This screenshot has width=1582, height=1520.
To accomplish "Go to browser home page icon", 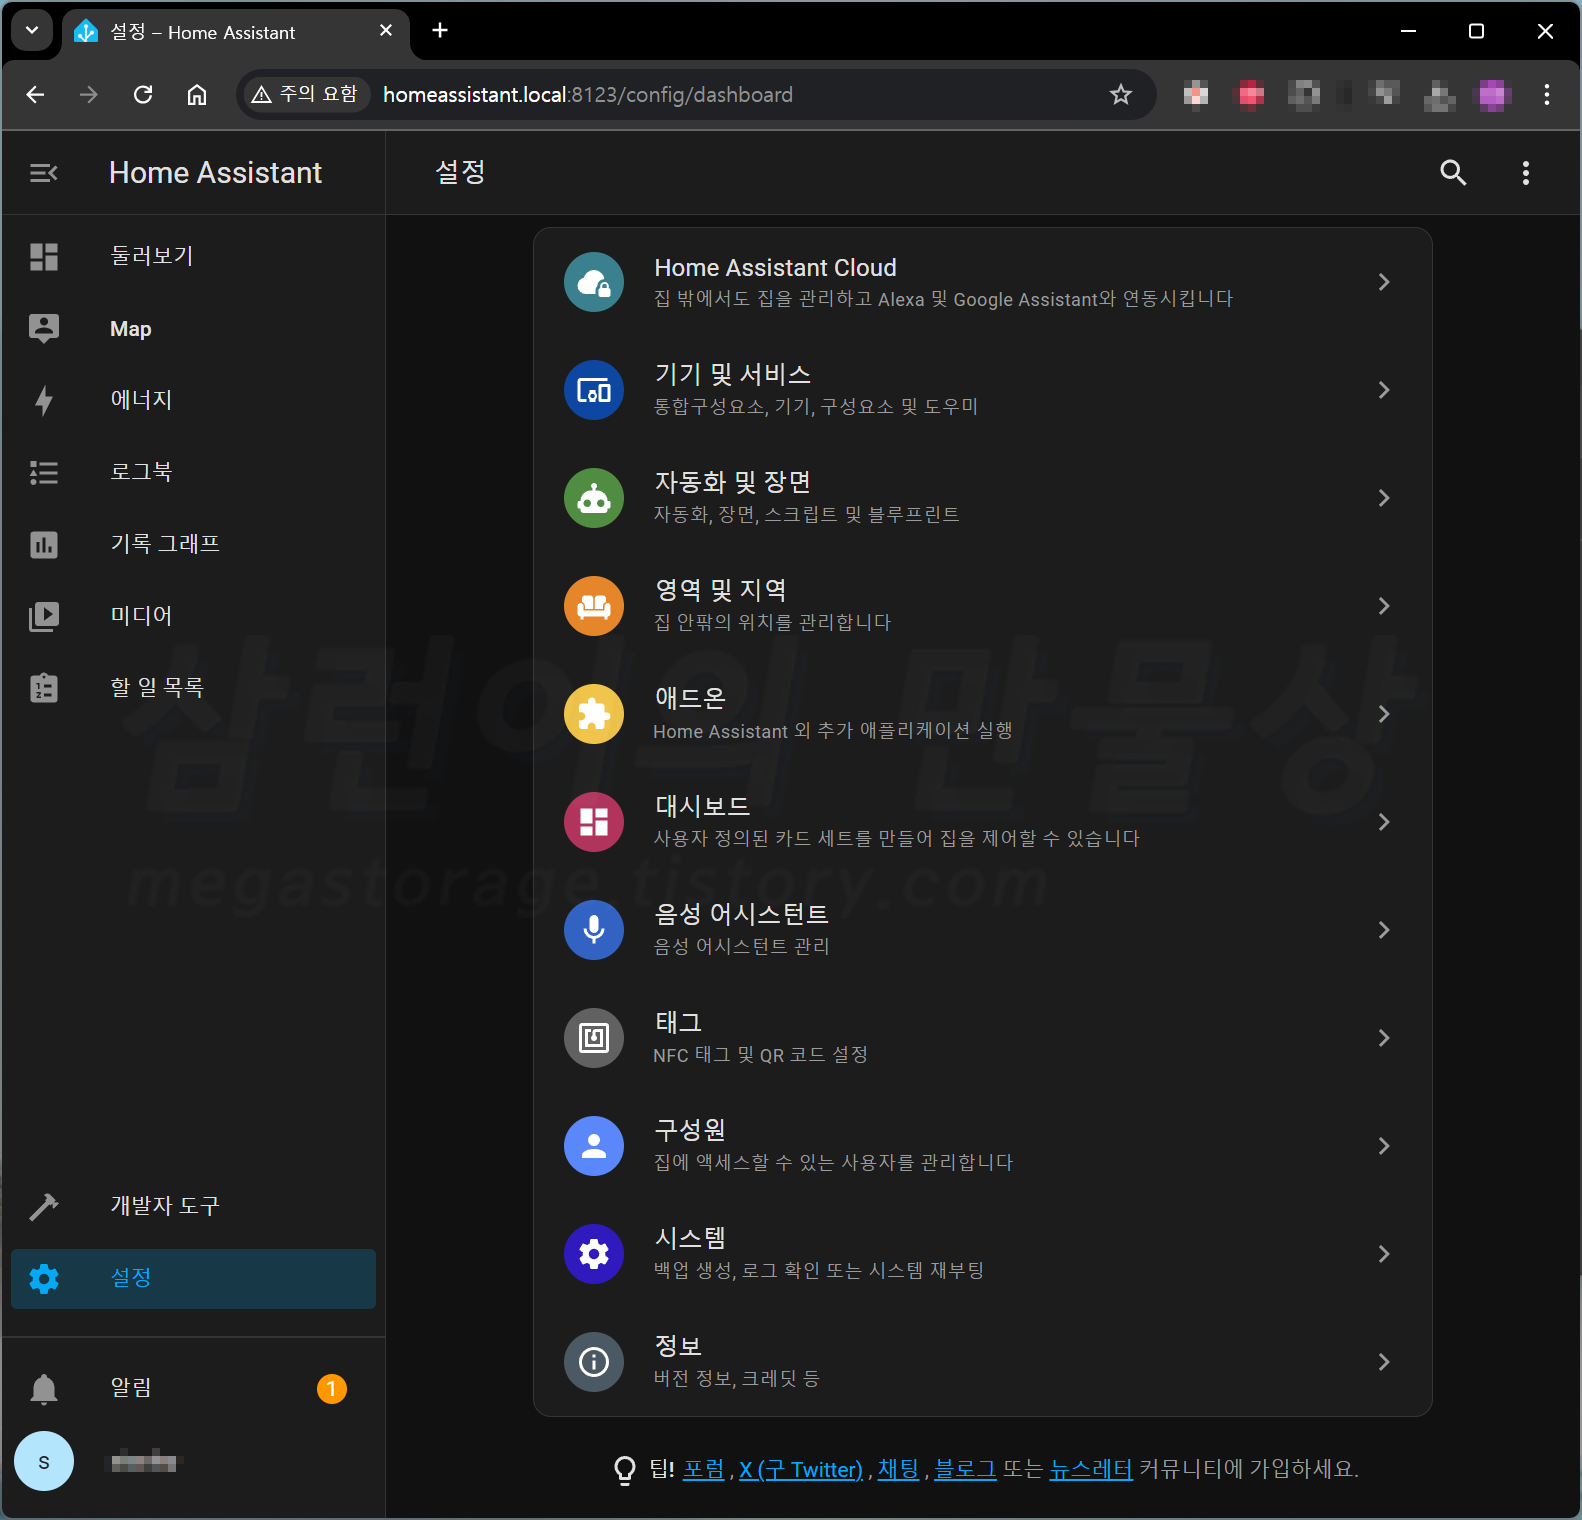I will pyautogui.click(x=197, y=95).
